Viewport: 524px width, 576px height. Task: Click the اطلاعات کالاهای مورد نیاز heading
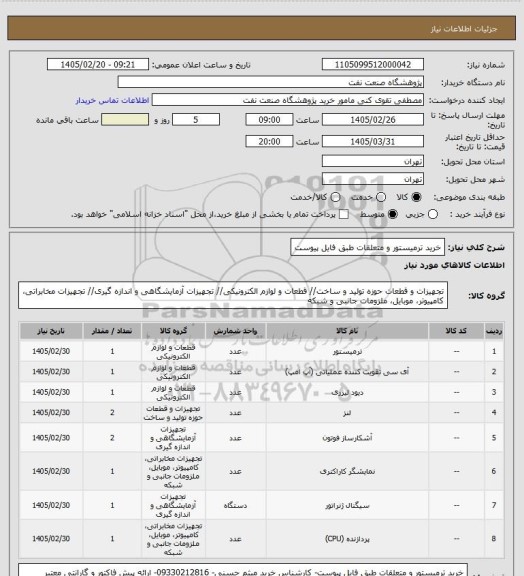(x=454, y=265)
